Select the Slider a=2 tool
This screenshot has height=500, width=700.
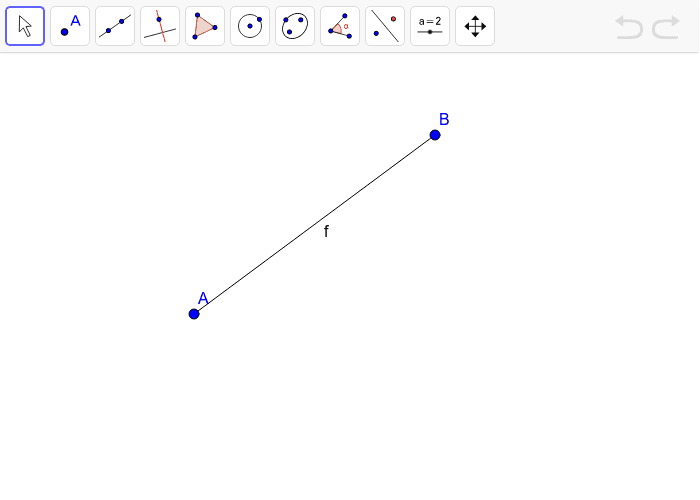(430, 26)
